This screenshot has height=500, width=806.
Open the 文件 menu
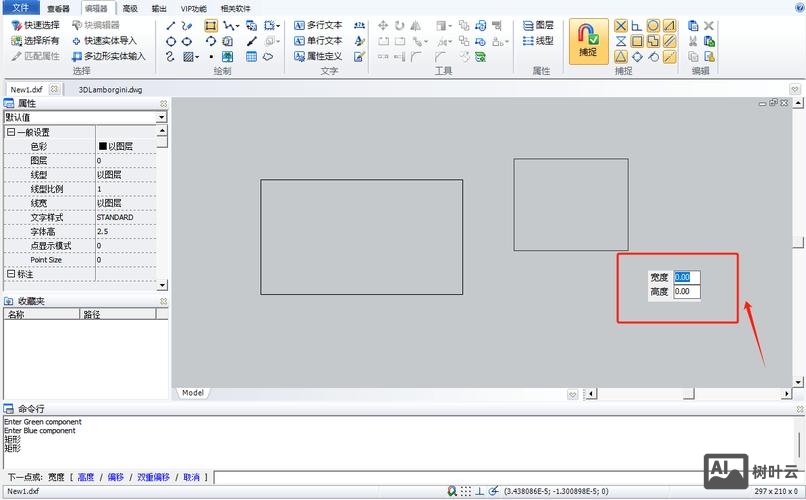coord(20,8)
